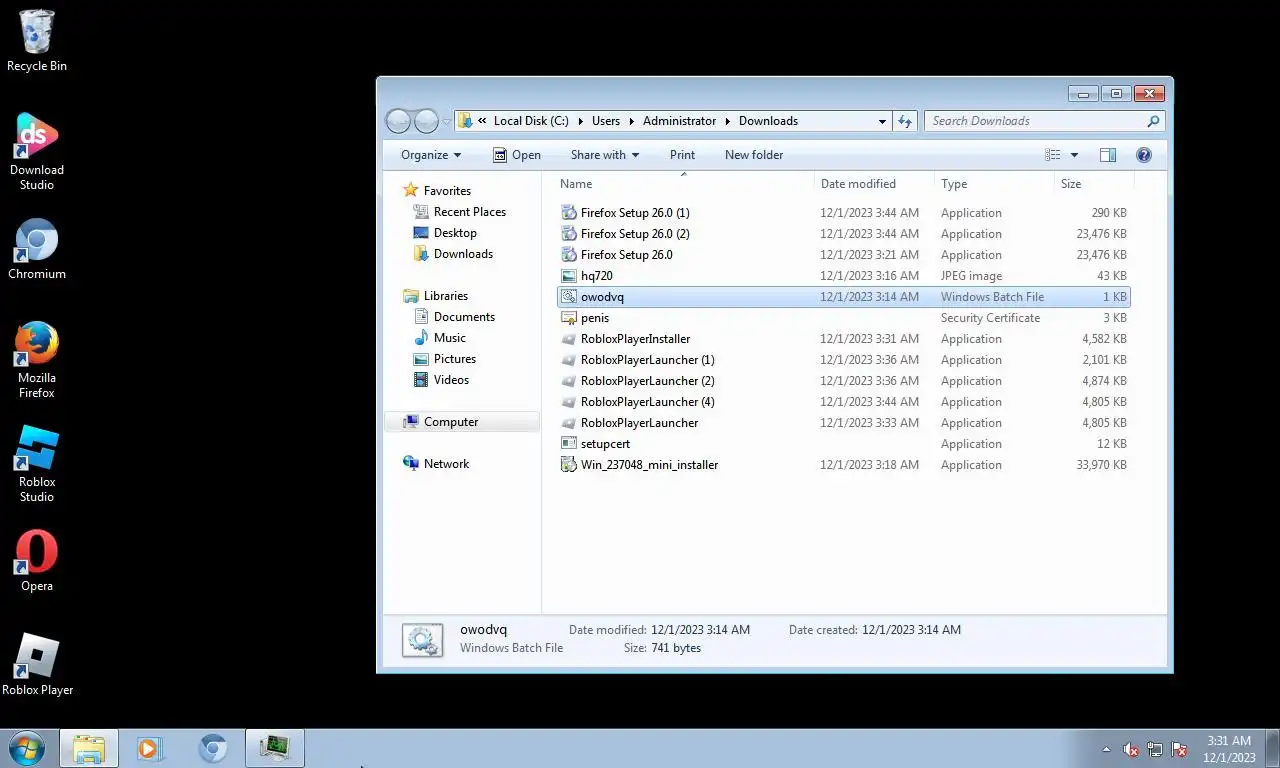Screen dimensions: 1280x768
Task: Select RobloxPlayerLauncher (4) file
Action: (x=843, y=402)
